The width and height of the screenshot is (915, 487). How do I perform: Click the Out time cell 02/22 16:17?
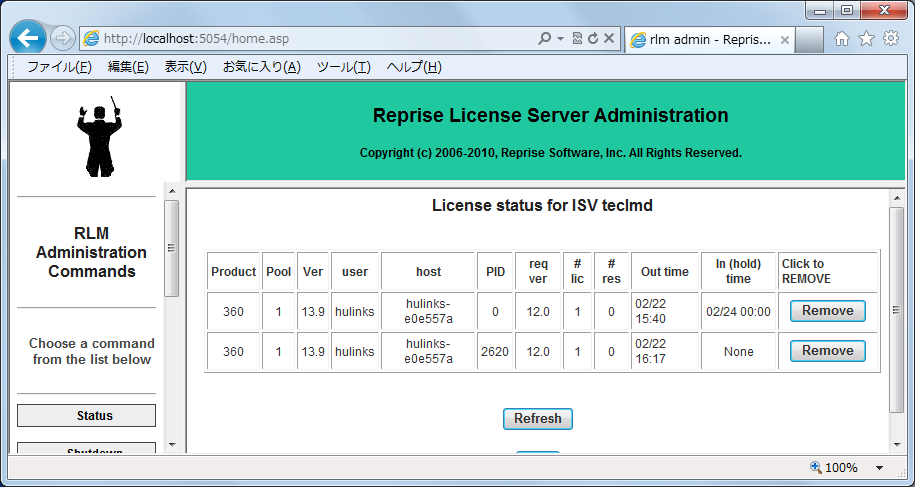(x=665, y=352)
